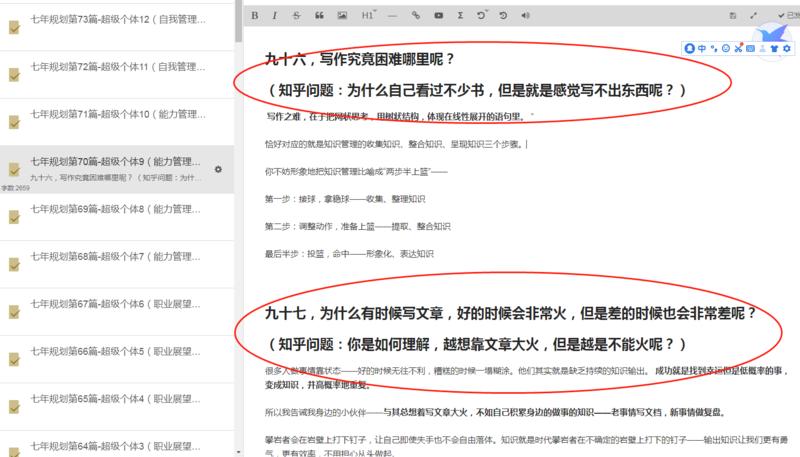Click the scrollbar down arrow of the article list
800x457 pixels.
click(238, 452)
